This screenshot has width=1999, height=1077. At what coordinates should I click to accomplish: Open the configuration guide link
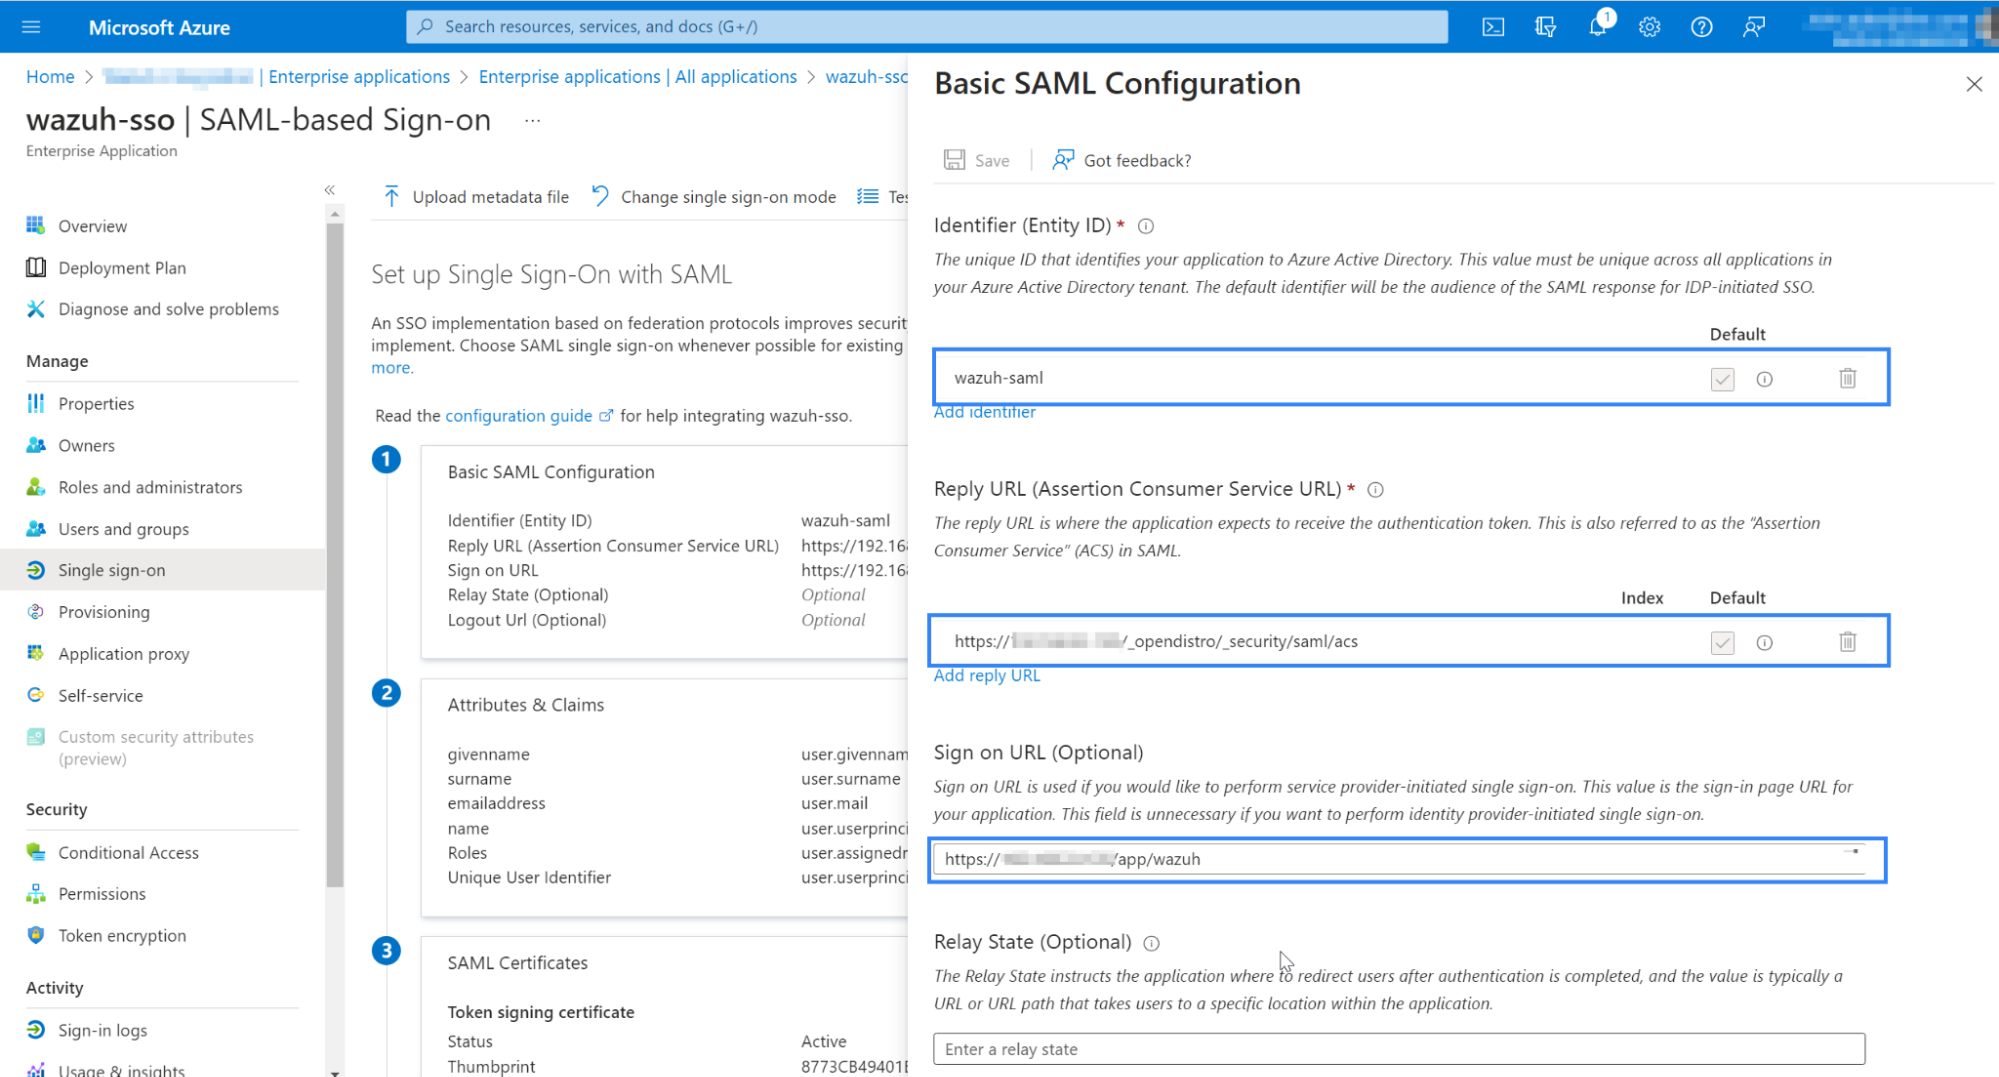pyautogui.click(x=528, y=416)
